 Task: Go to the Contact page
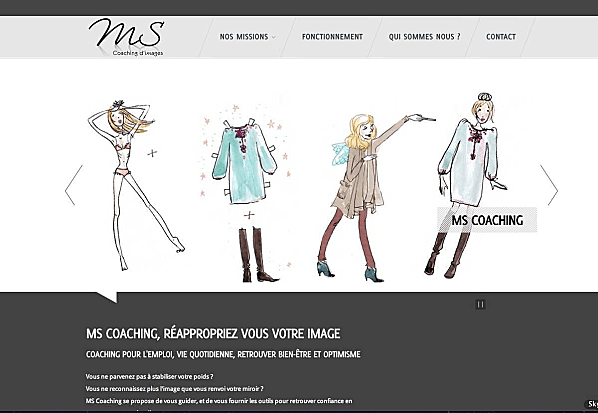click(x=501, y=37)
